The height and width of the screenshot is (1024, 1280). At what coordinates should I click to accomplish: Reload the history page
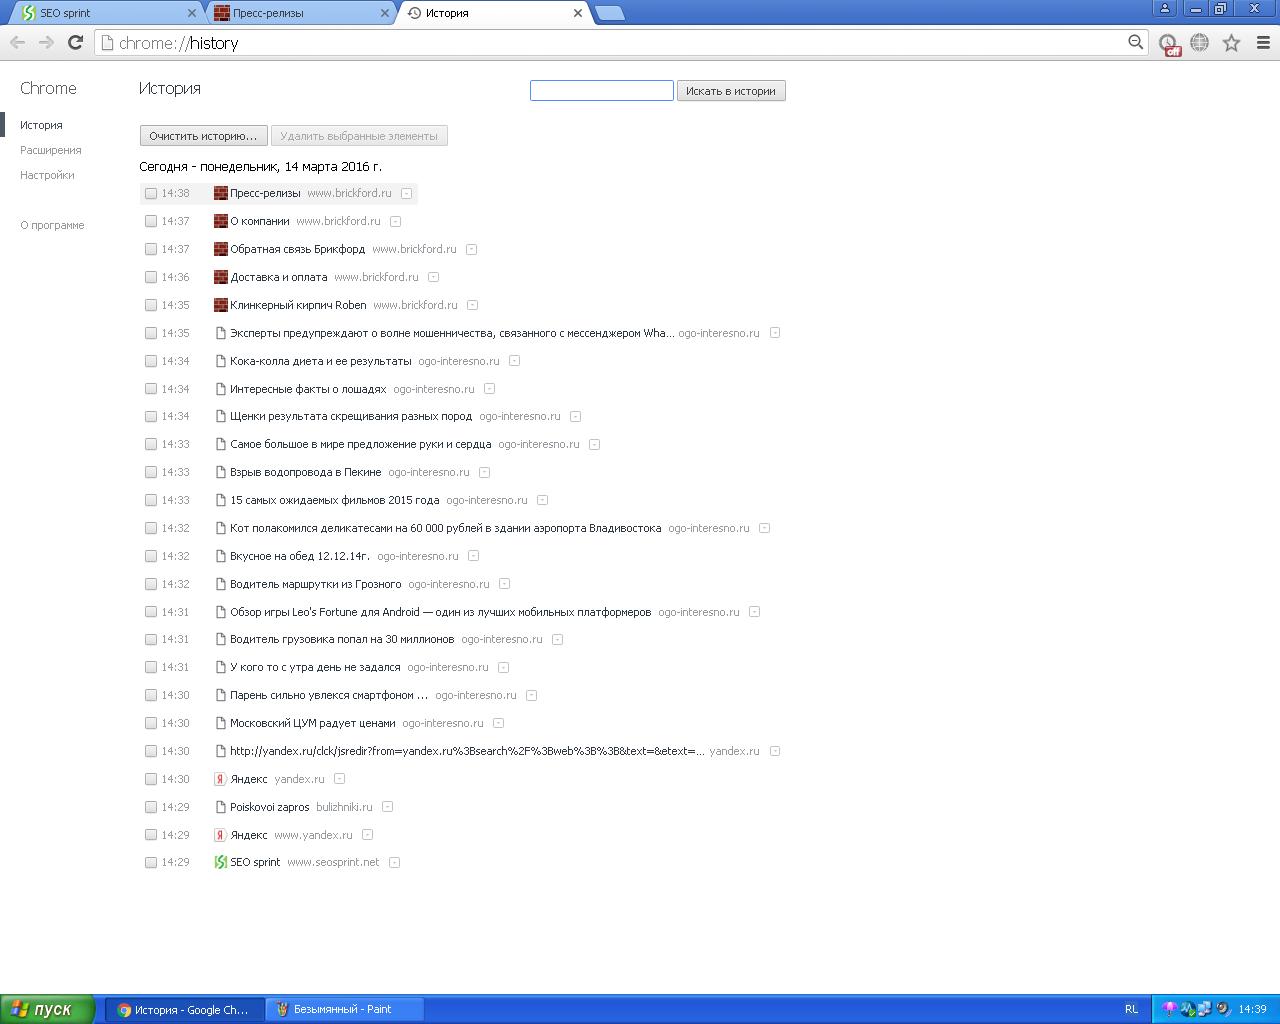(75, 42)
